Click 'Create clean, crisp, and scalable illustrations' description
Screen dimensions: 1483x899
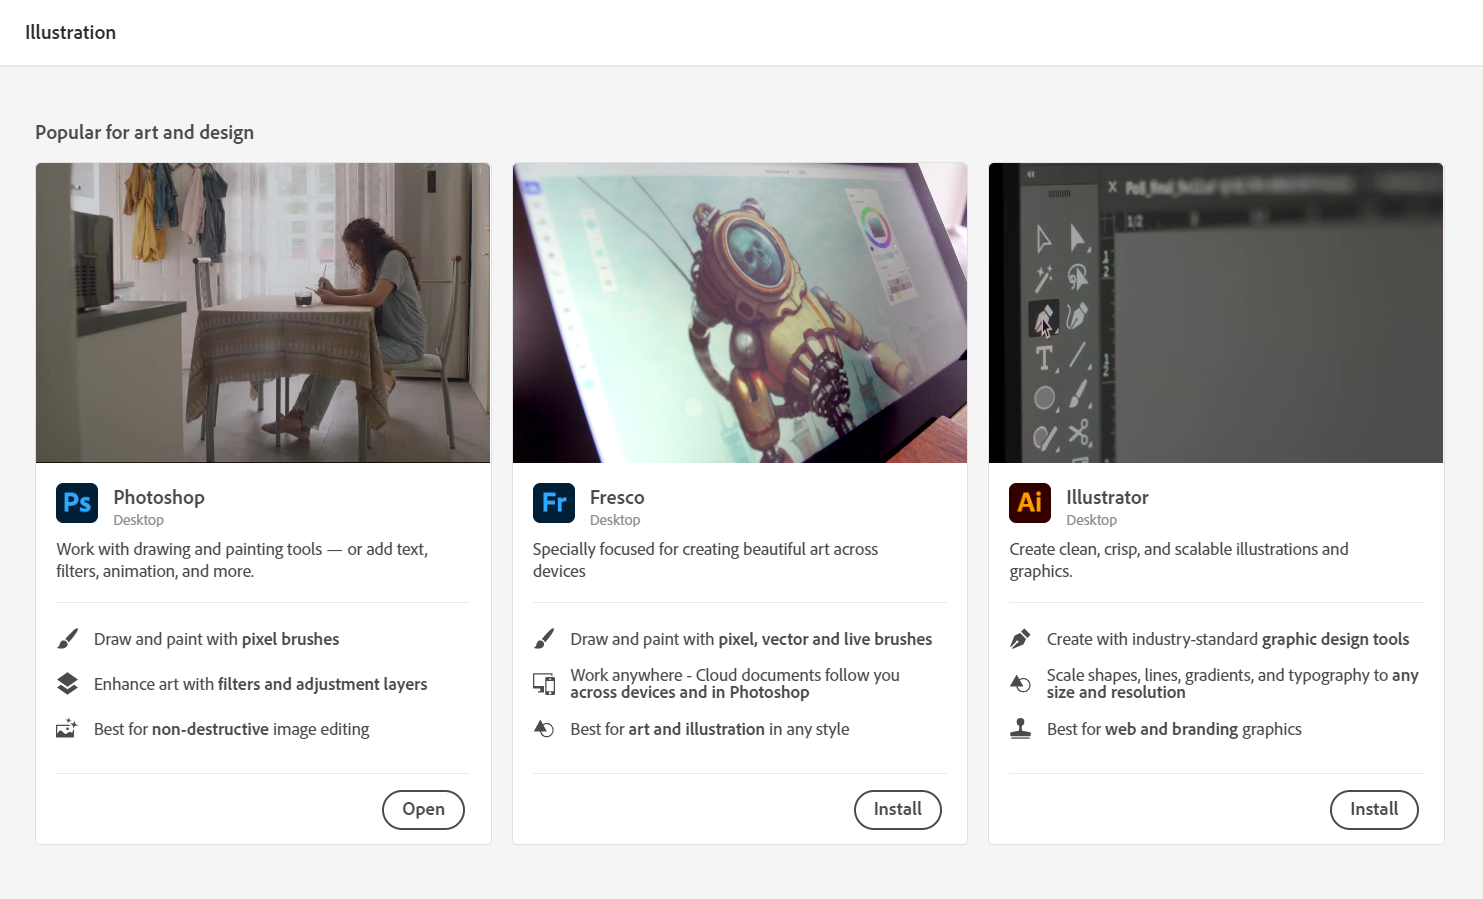(1179, 560)
